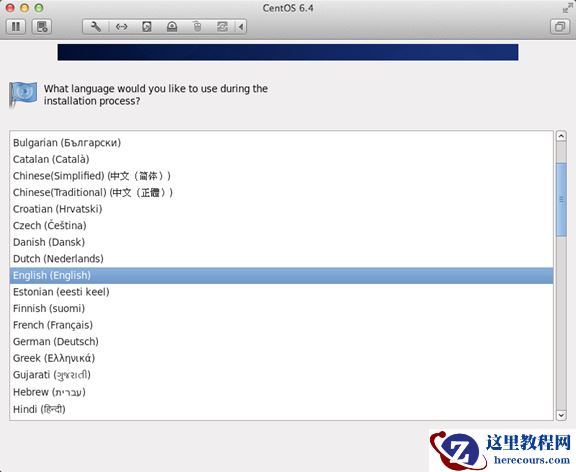Open the snapshots button next to pause

coord(42,26)
